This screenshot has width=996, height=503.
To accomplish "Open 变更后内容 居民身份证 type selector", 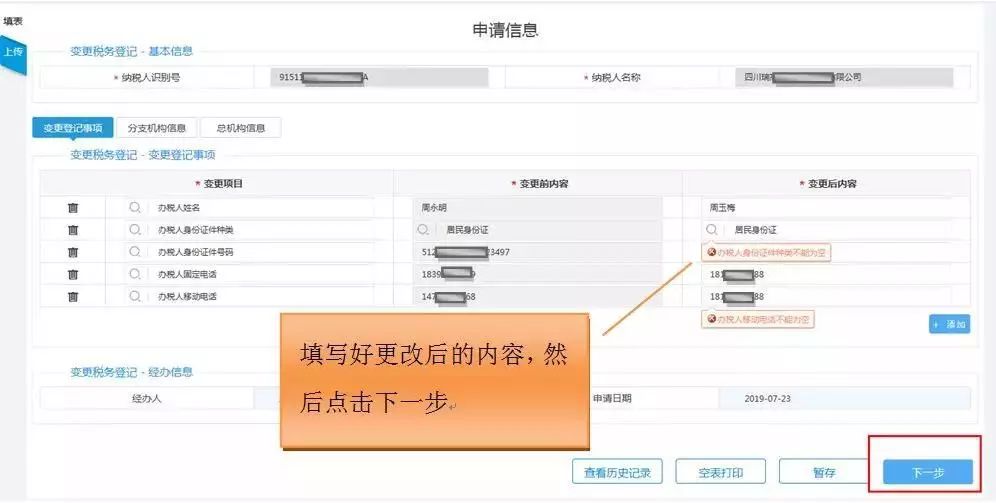I will click(713, 230).
